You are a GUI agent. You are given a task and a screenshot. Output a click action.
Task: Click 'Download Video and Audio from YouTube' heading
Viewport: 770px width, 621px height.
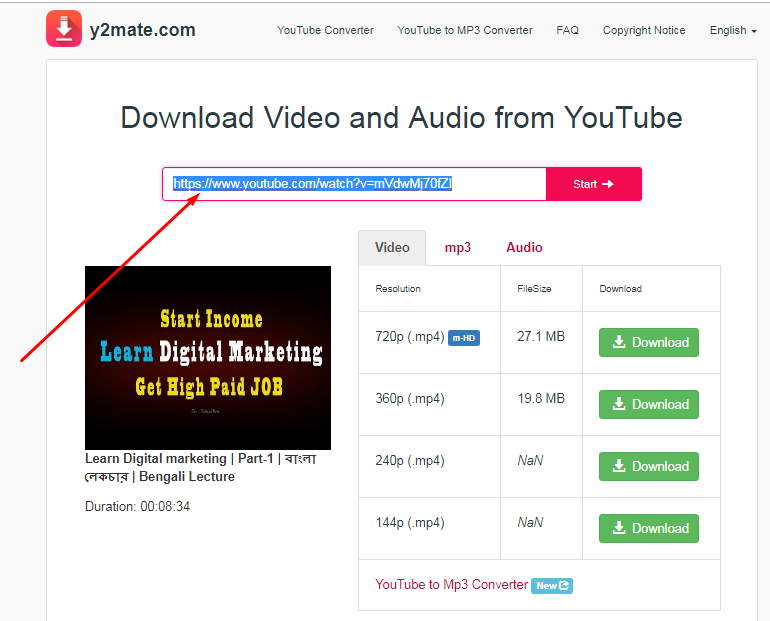pos(402,118)
